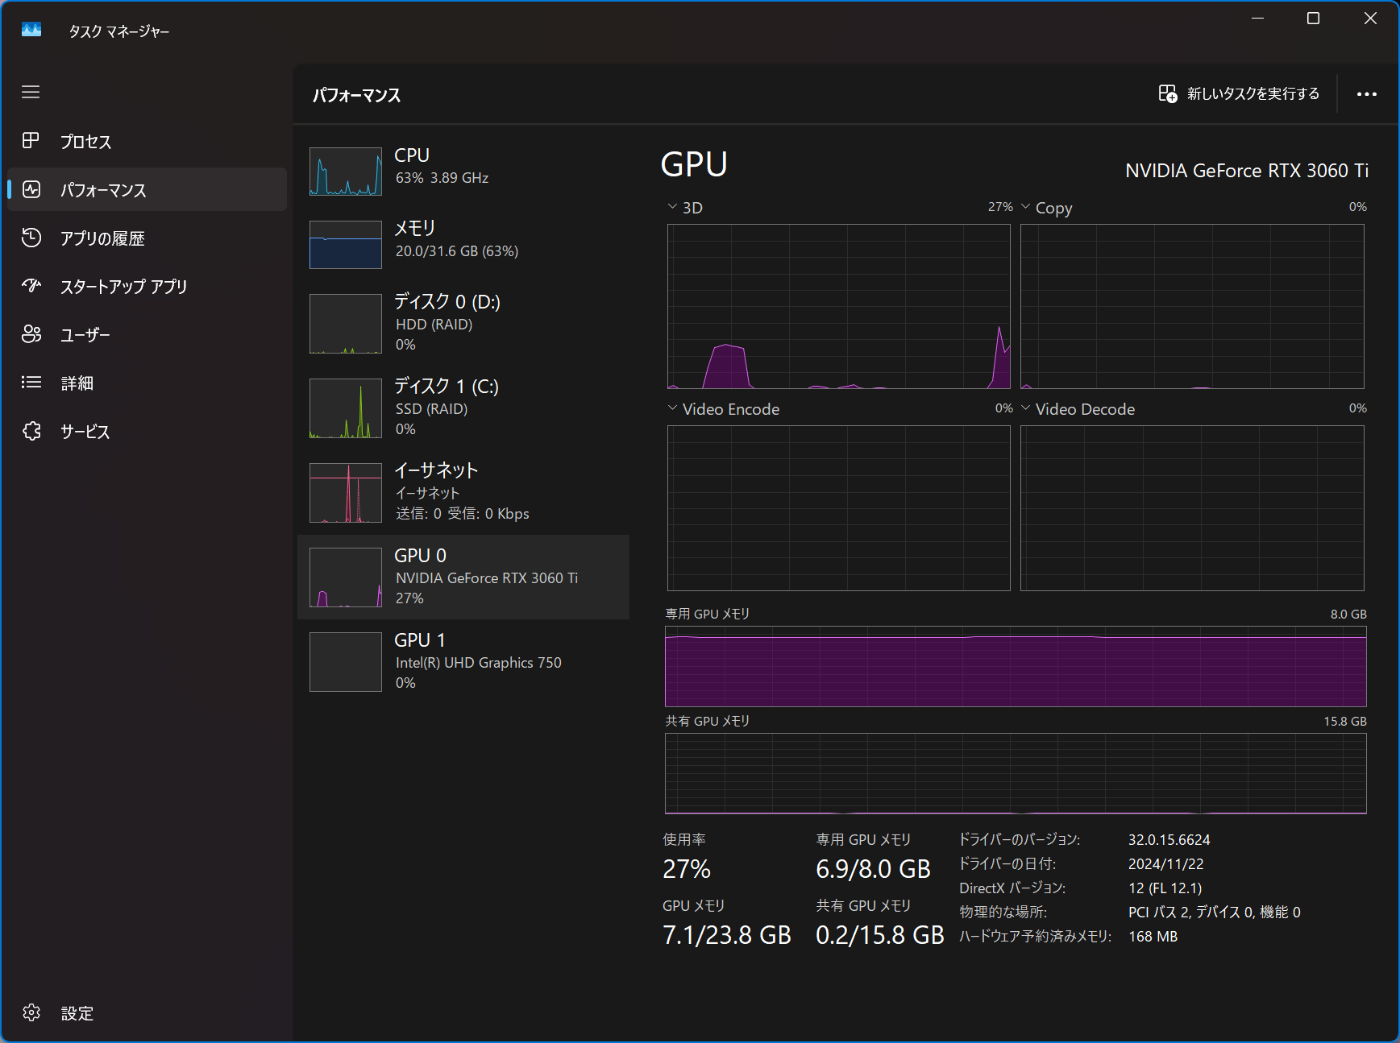Click the 3D utilization graph
This screenshot has width=1400, height=1043.
839,306
